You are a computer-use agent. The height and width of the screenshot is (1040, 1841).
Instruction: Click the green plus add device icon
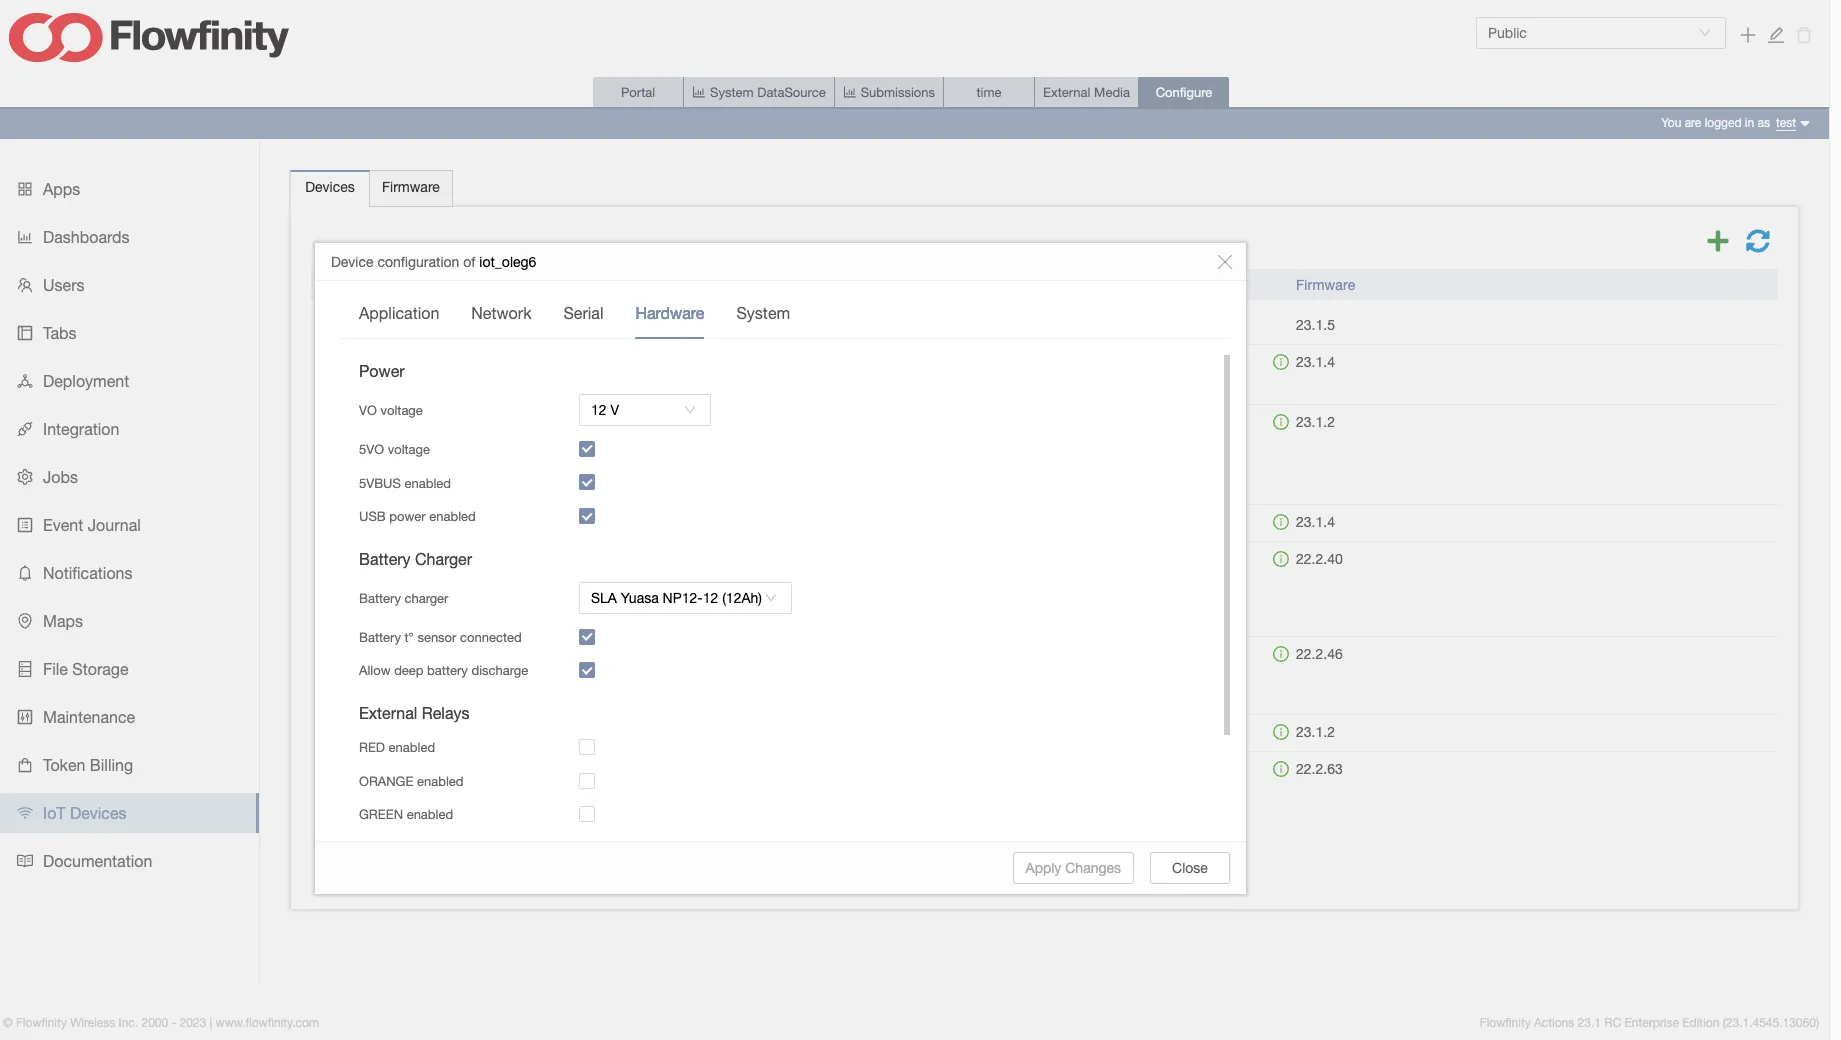click(x=1717, y=241)
